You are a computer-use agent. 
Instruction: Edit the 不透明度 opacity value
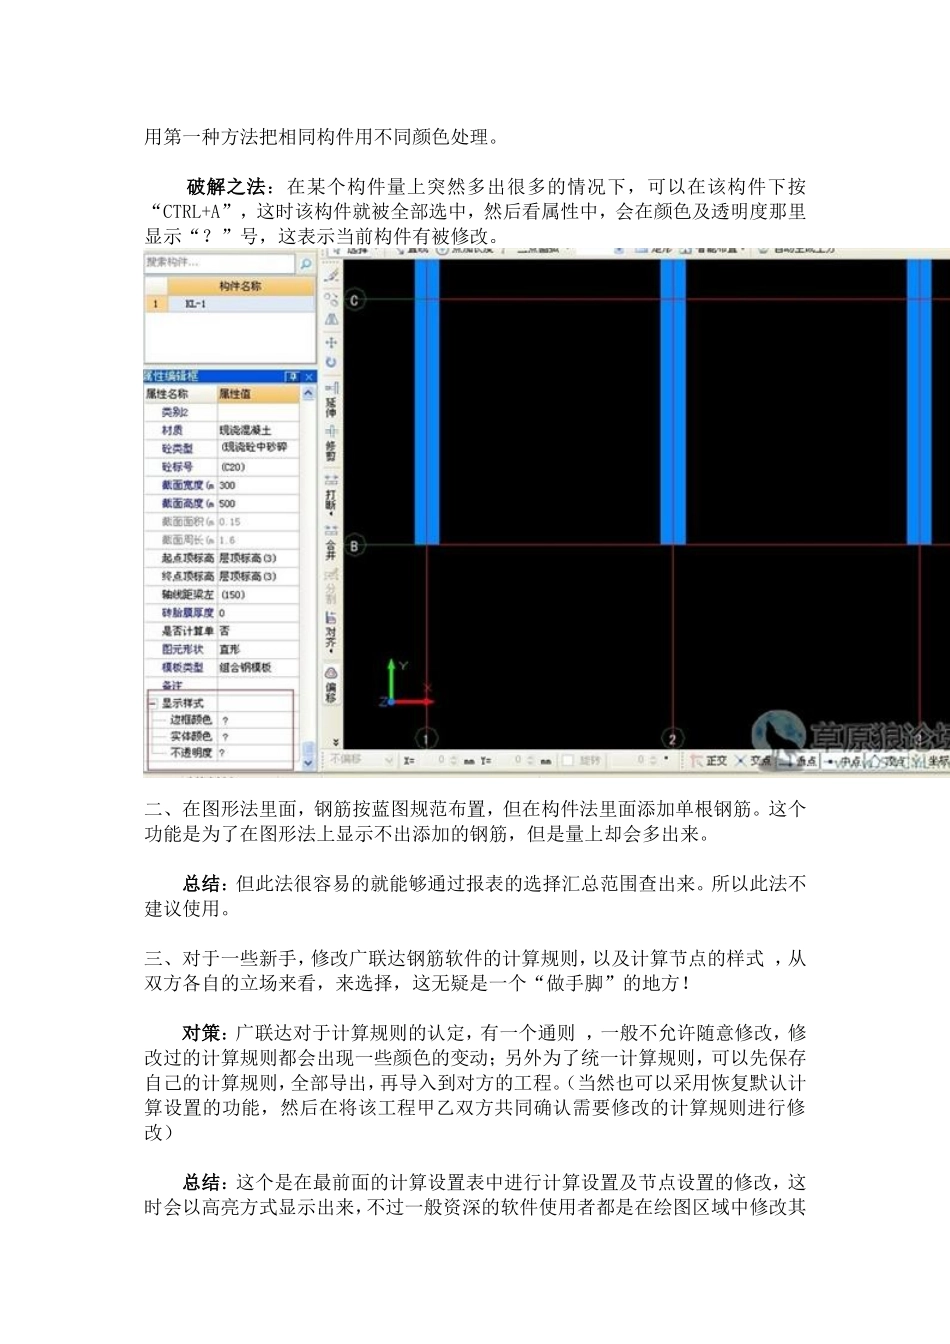click(x=257, y=753)
